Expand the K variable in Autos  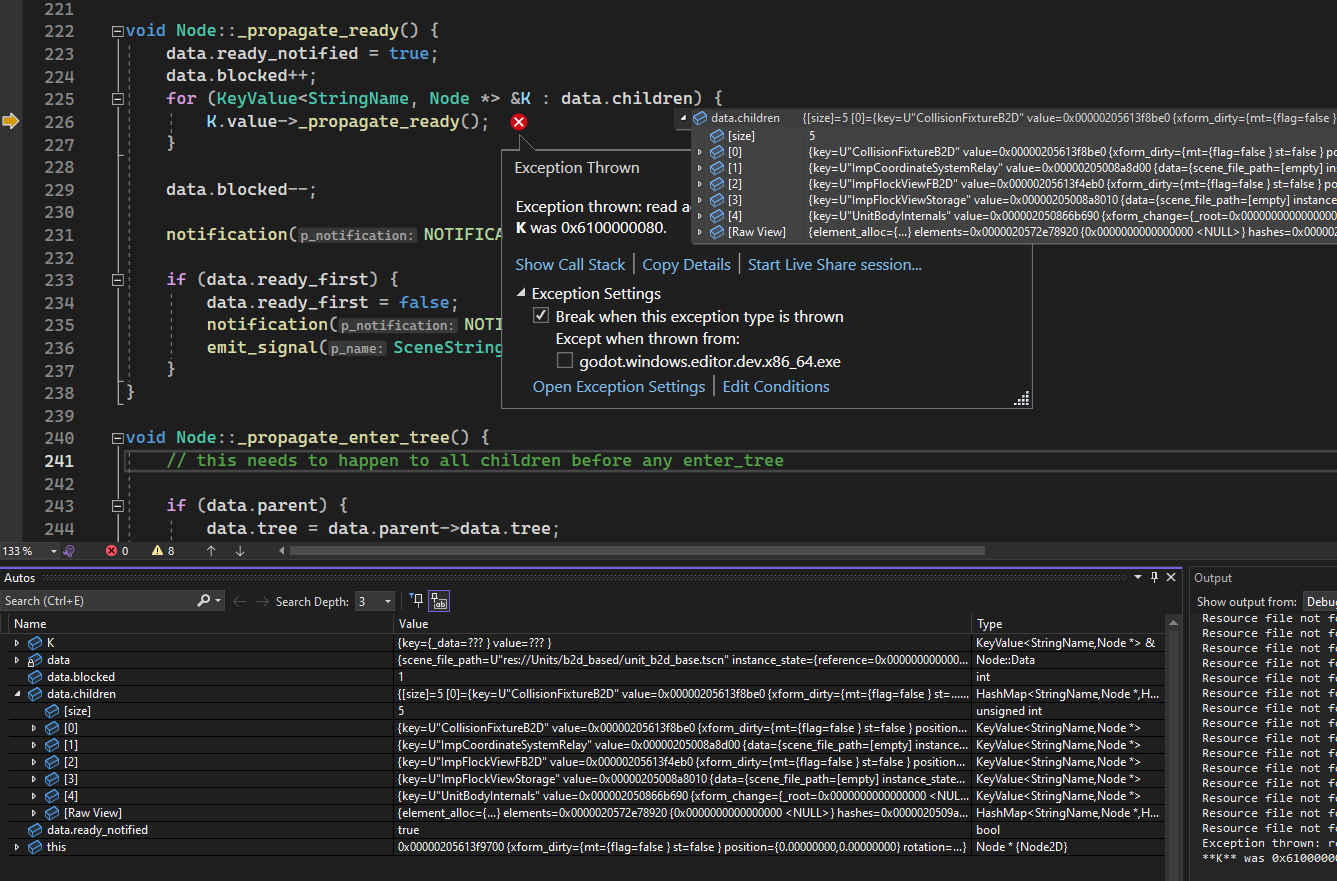pyautogui.click(x=16, y=643)
